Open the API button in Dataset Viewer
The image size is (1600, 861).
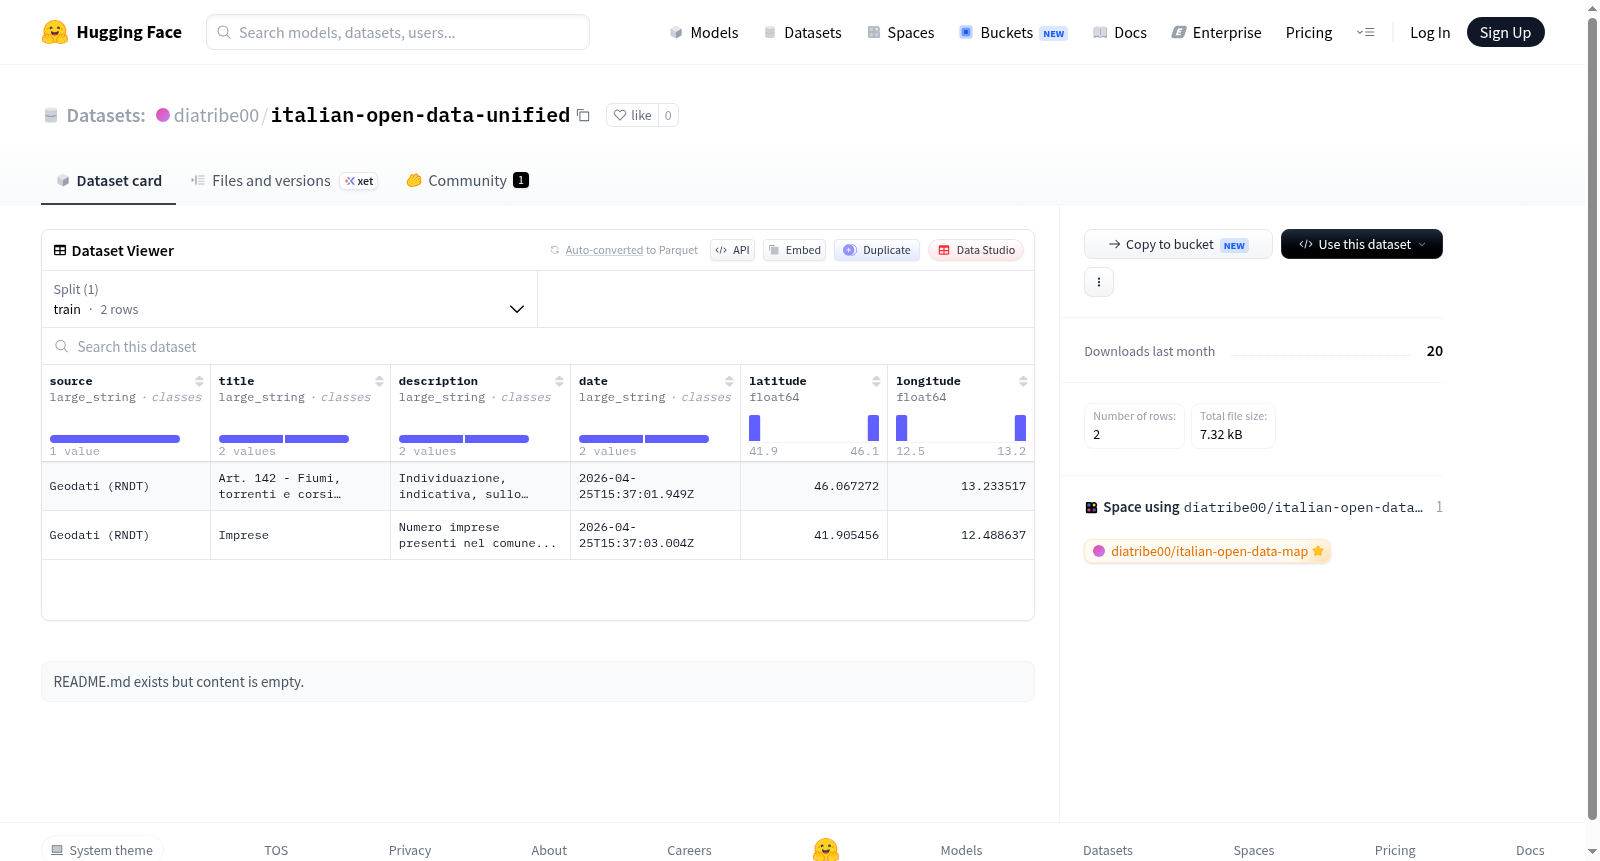[732, 250]
